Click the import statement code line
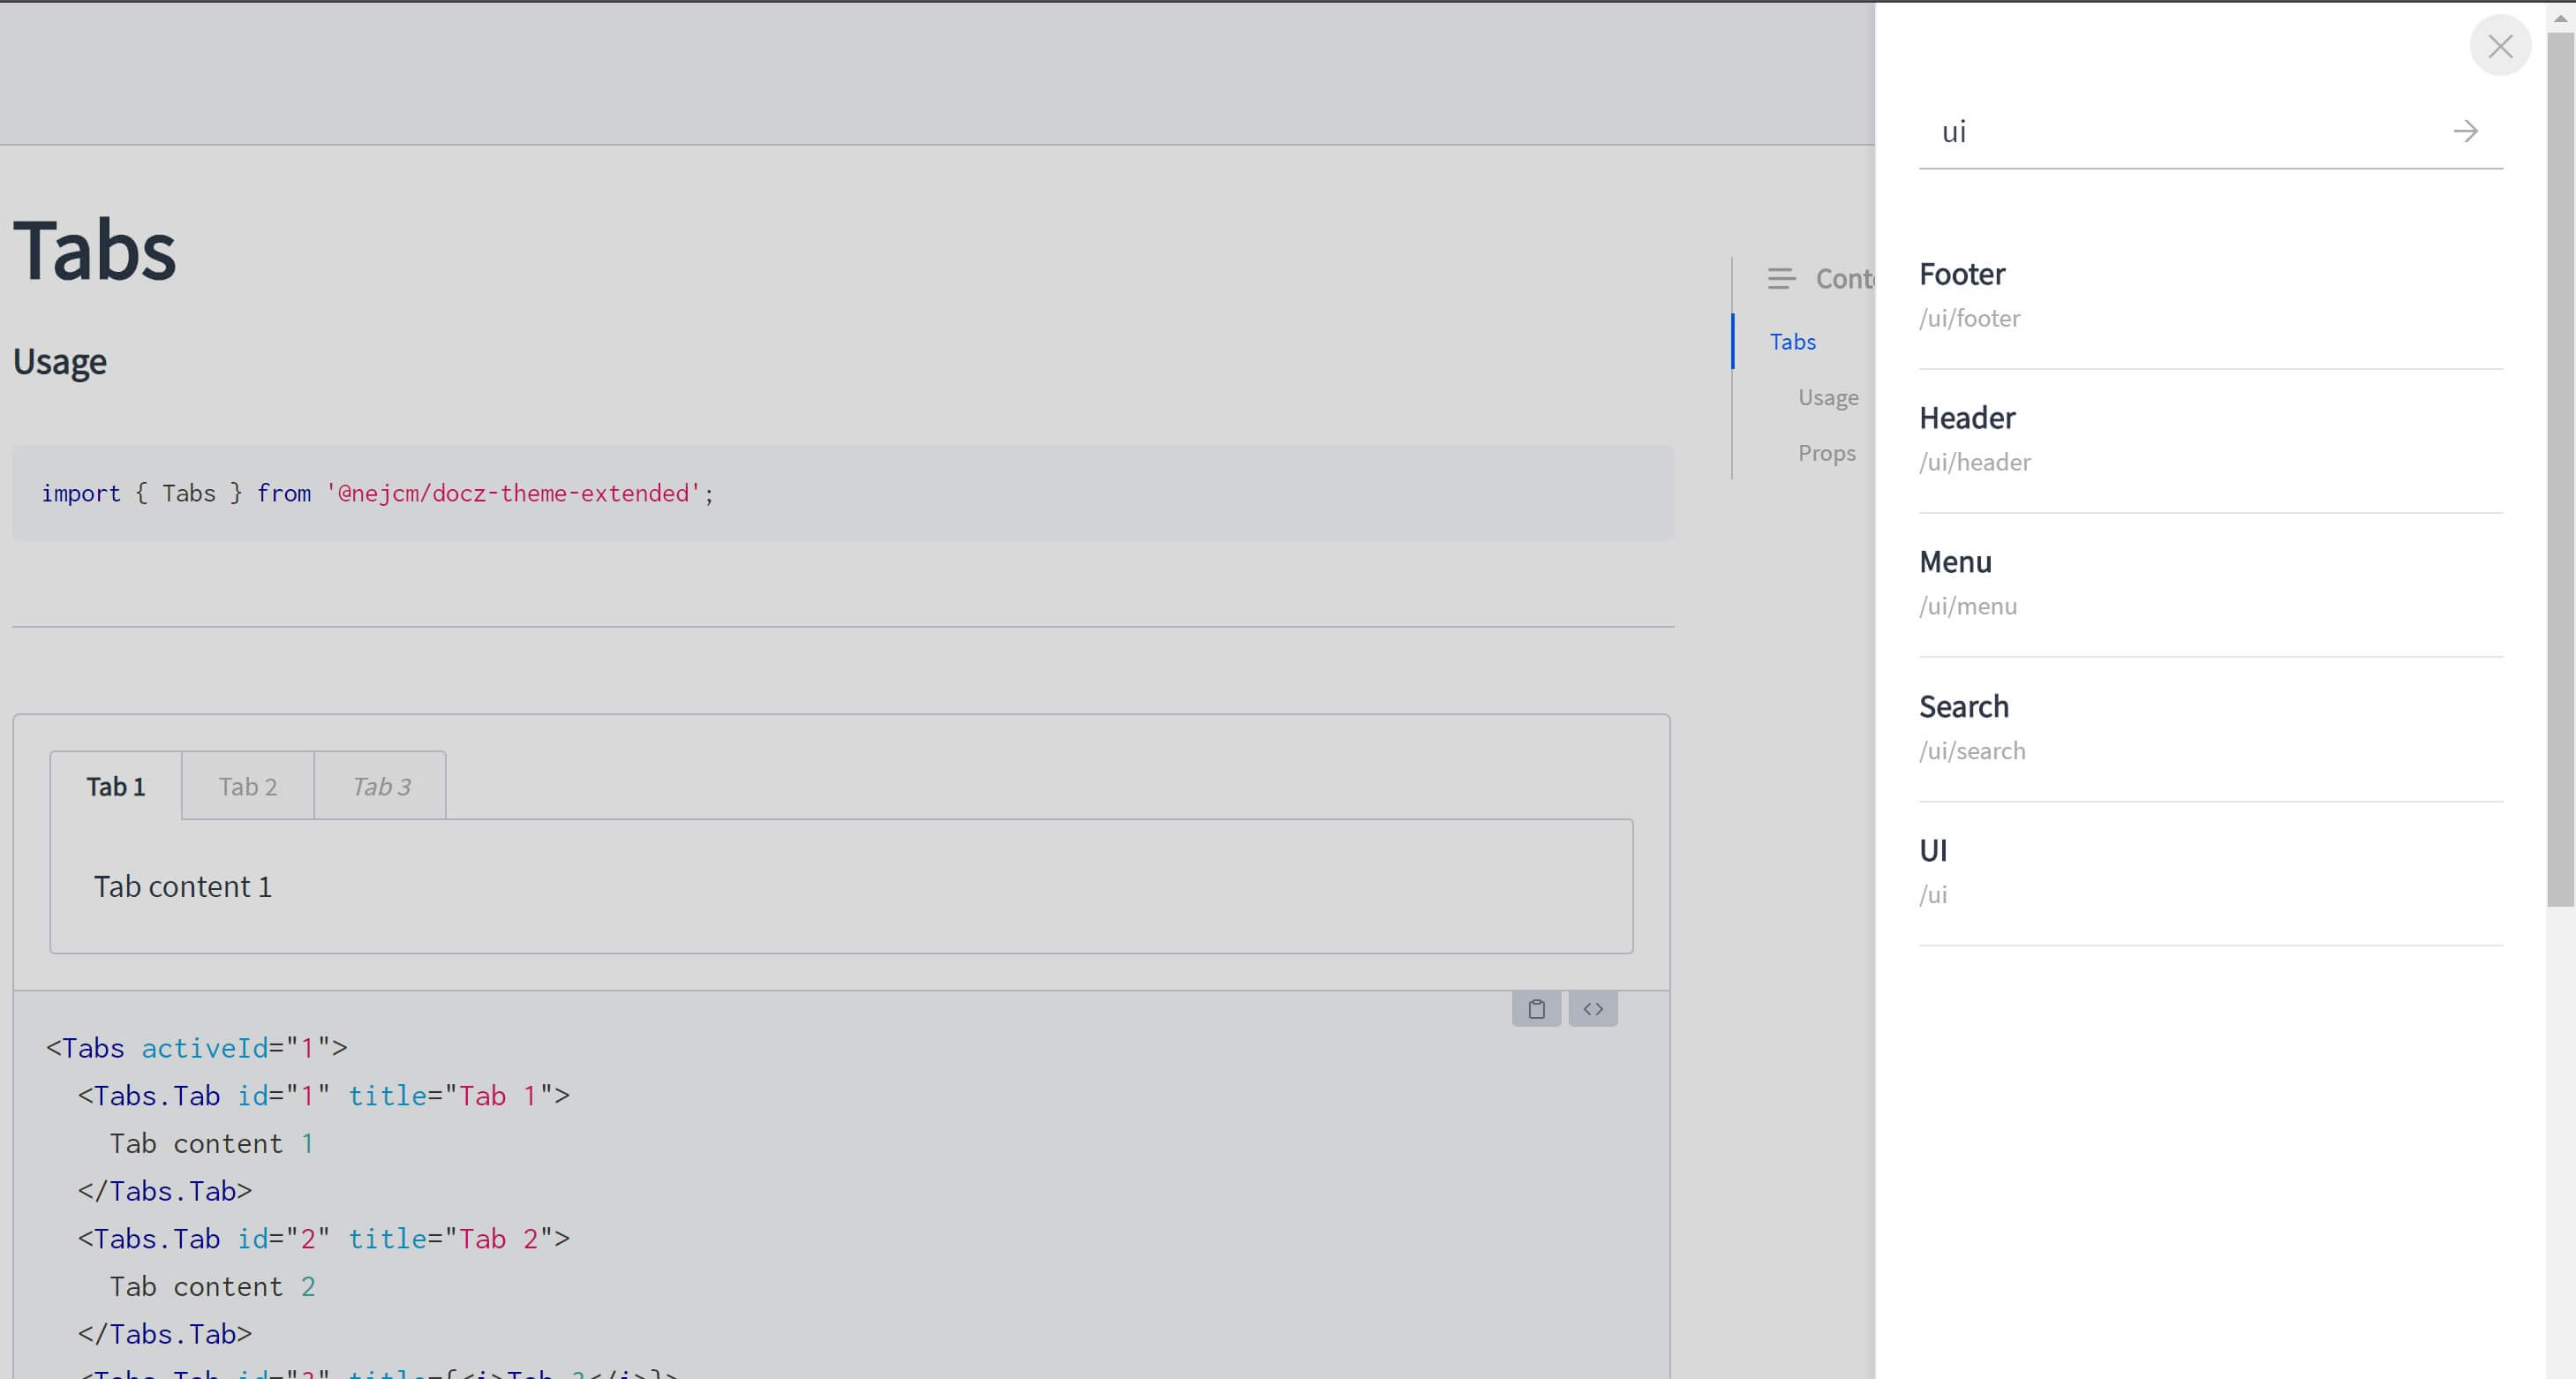The image size is (2576, 1379). click(x=378, y=493)
